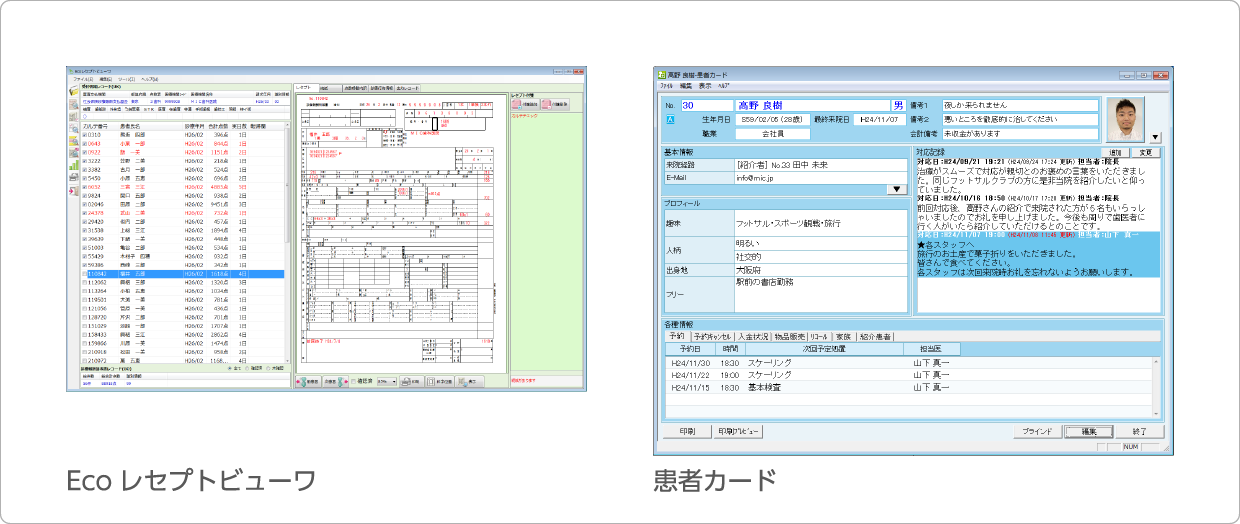This screenshot has height=524, width=1240.
Task: Click the blue A icon on patient card
Action: pyautogui.click(x=670, y=120)
